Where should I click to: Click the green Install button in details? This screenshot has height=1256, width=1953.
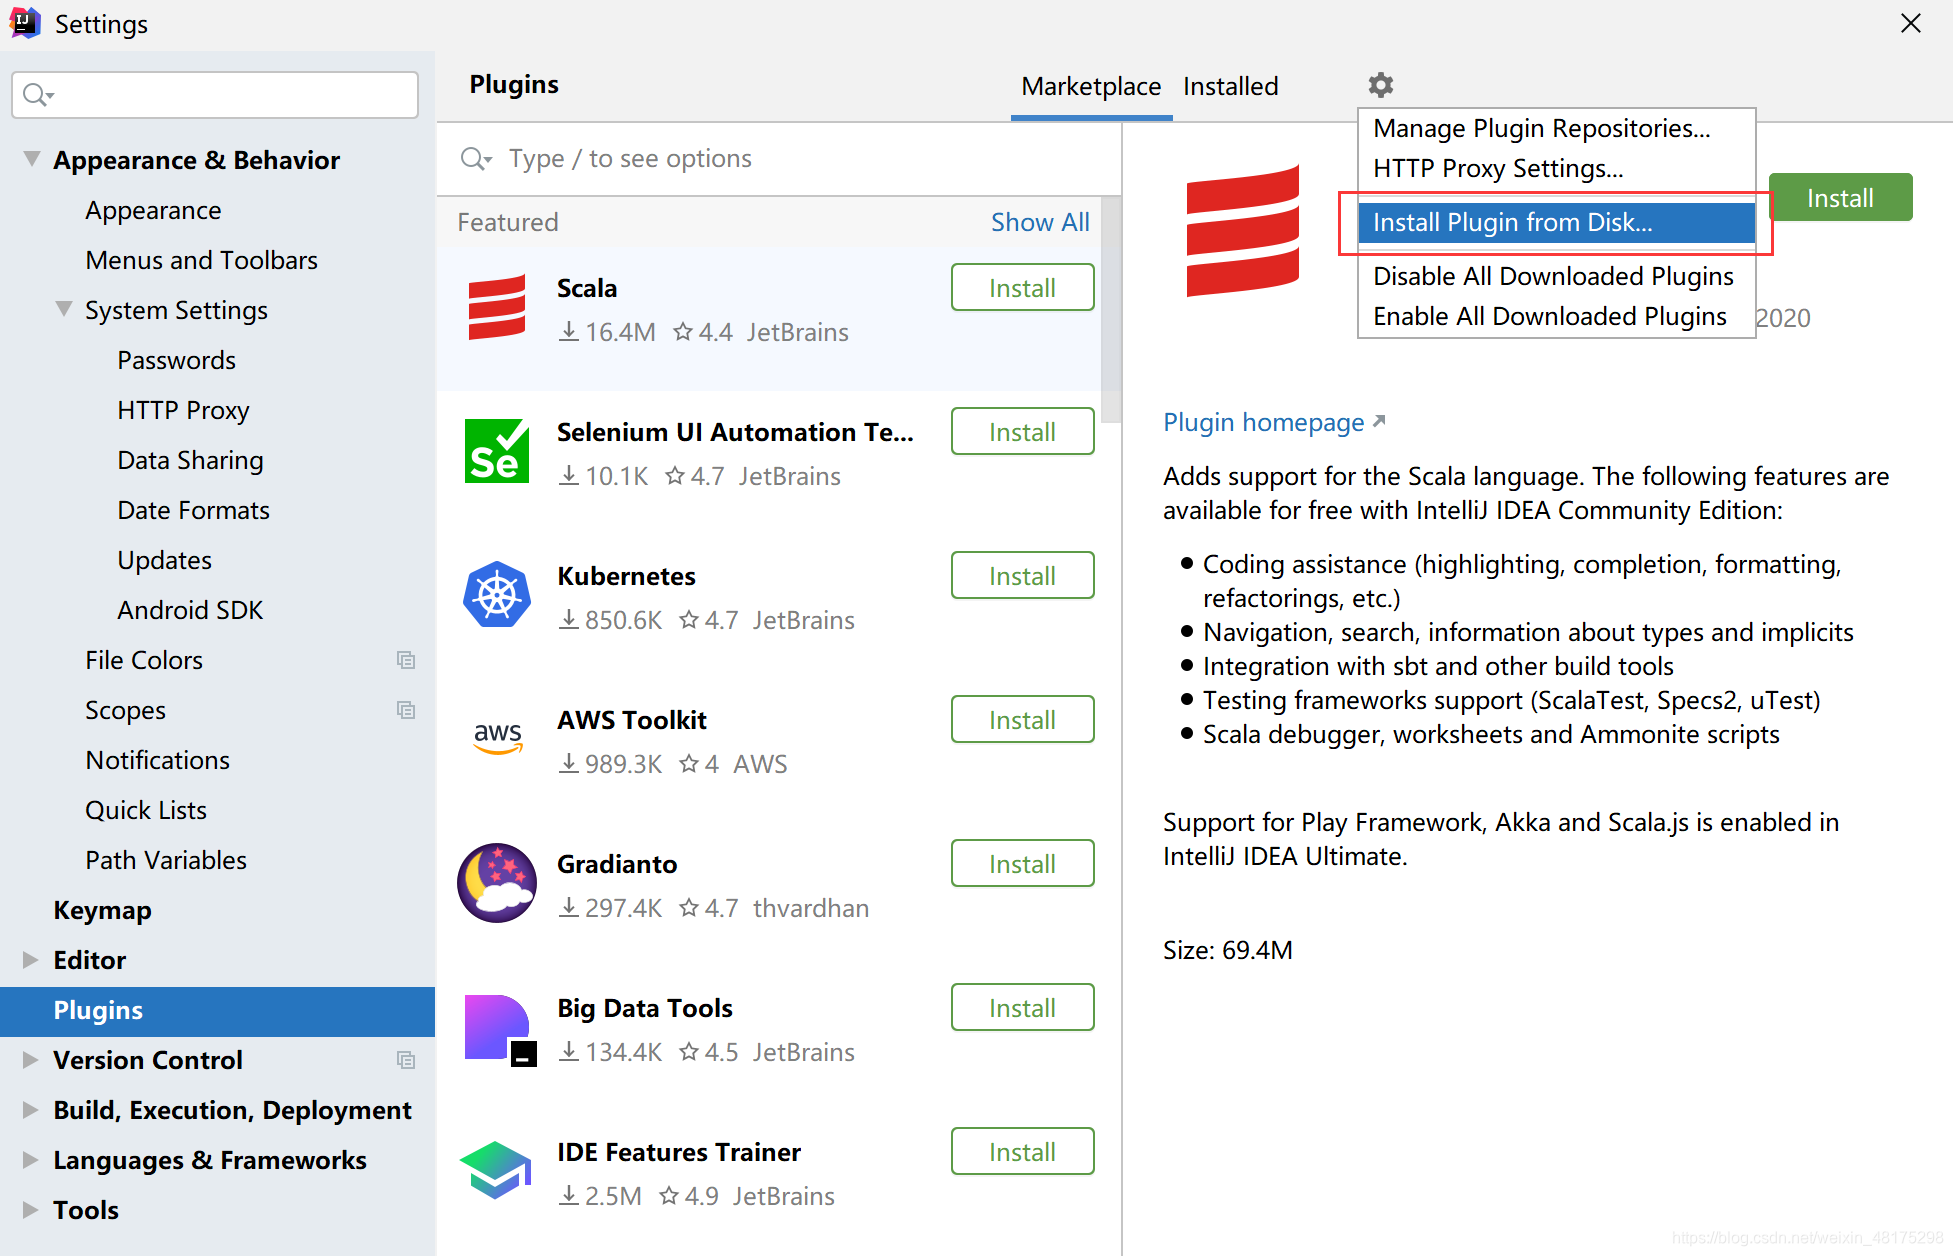click(x=1840, y=198)
